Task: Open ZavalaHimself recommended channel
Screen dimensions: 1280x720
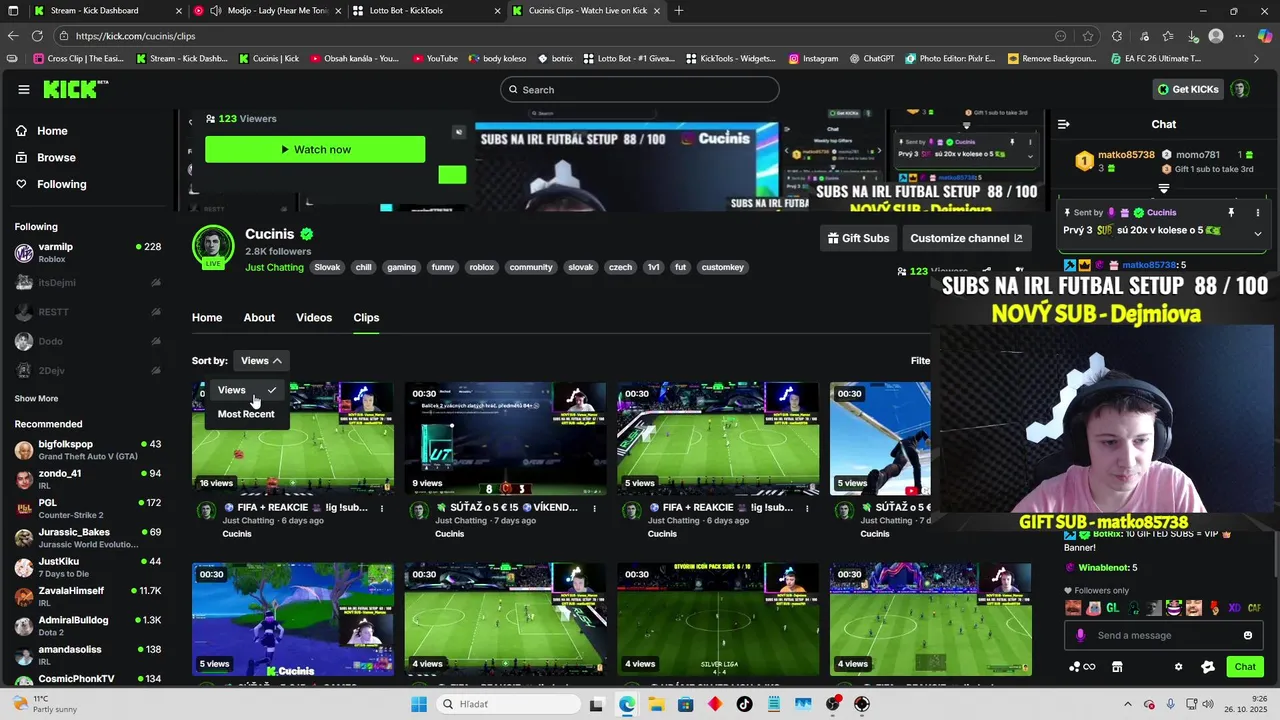Action: [88, 596]
